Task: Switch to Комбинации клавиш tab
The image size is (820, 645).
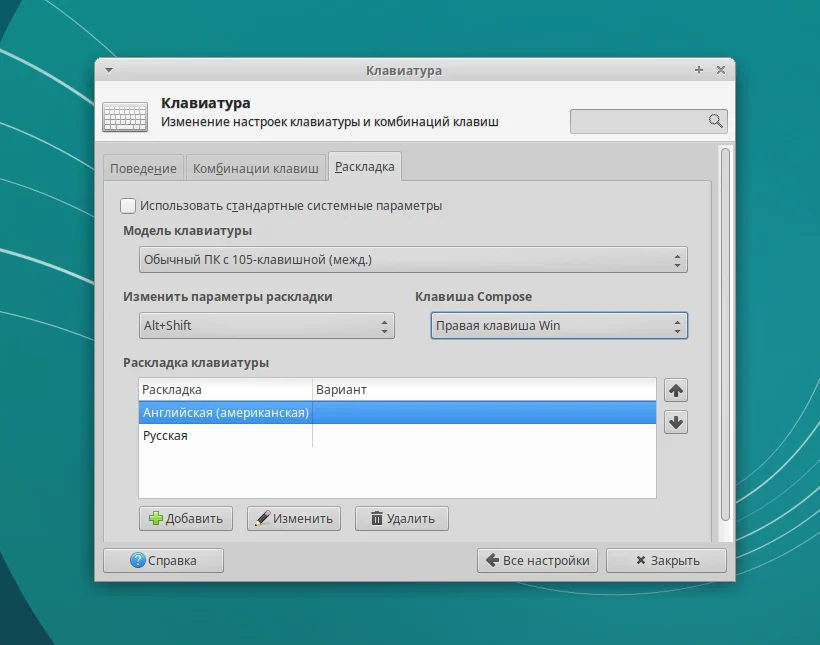Action: click(x=256, y=168)
